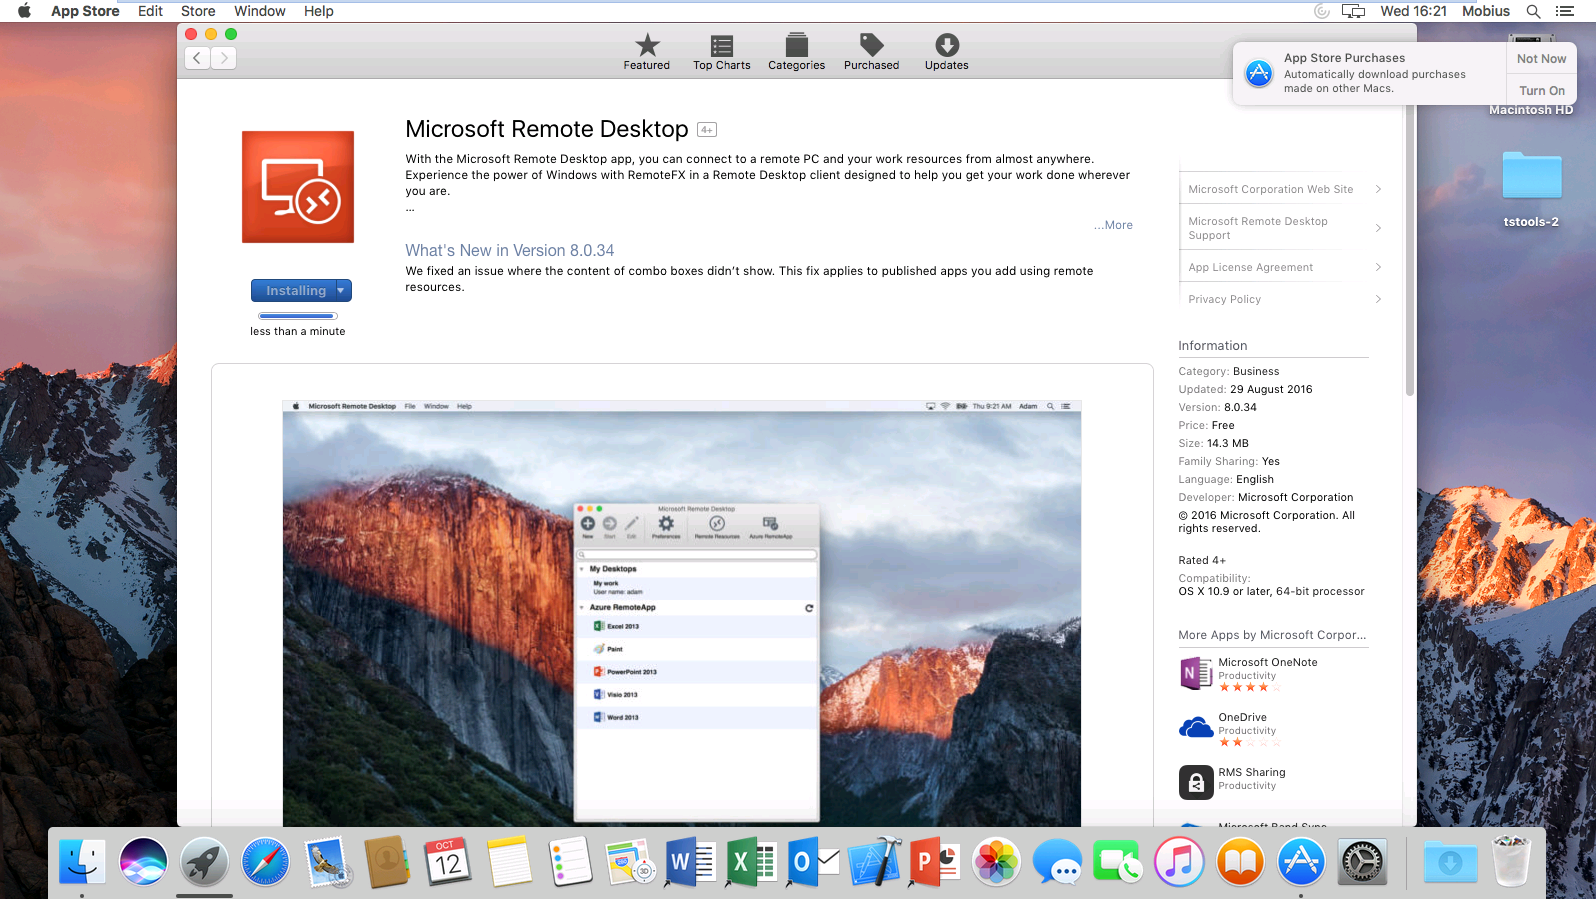
Task: Open OneDrive app cloud icon
Action: click(1196, 728)
